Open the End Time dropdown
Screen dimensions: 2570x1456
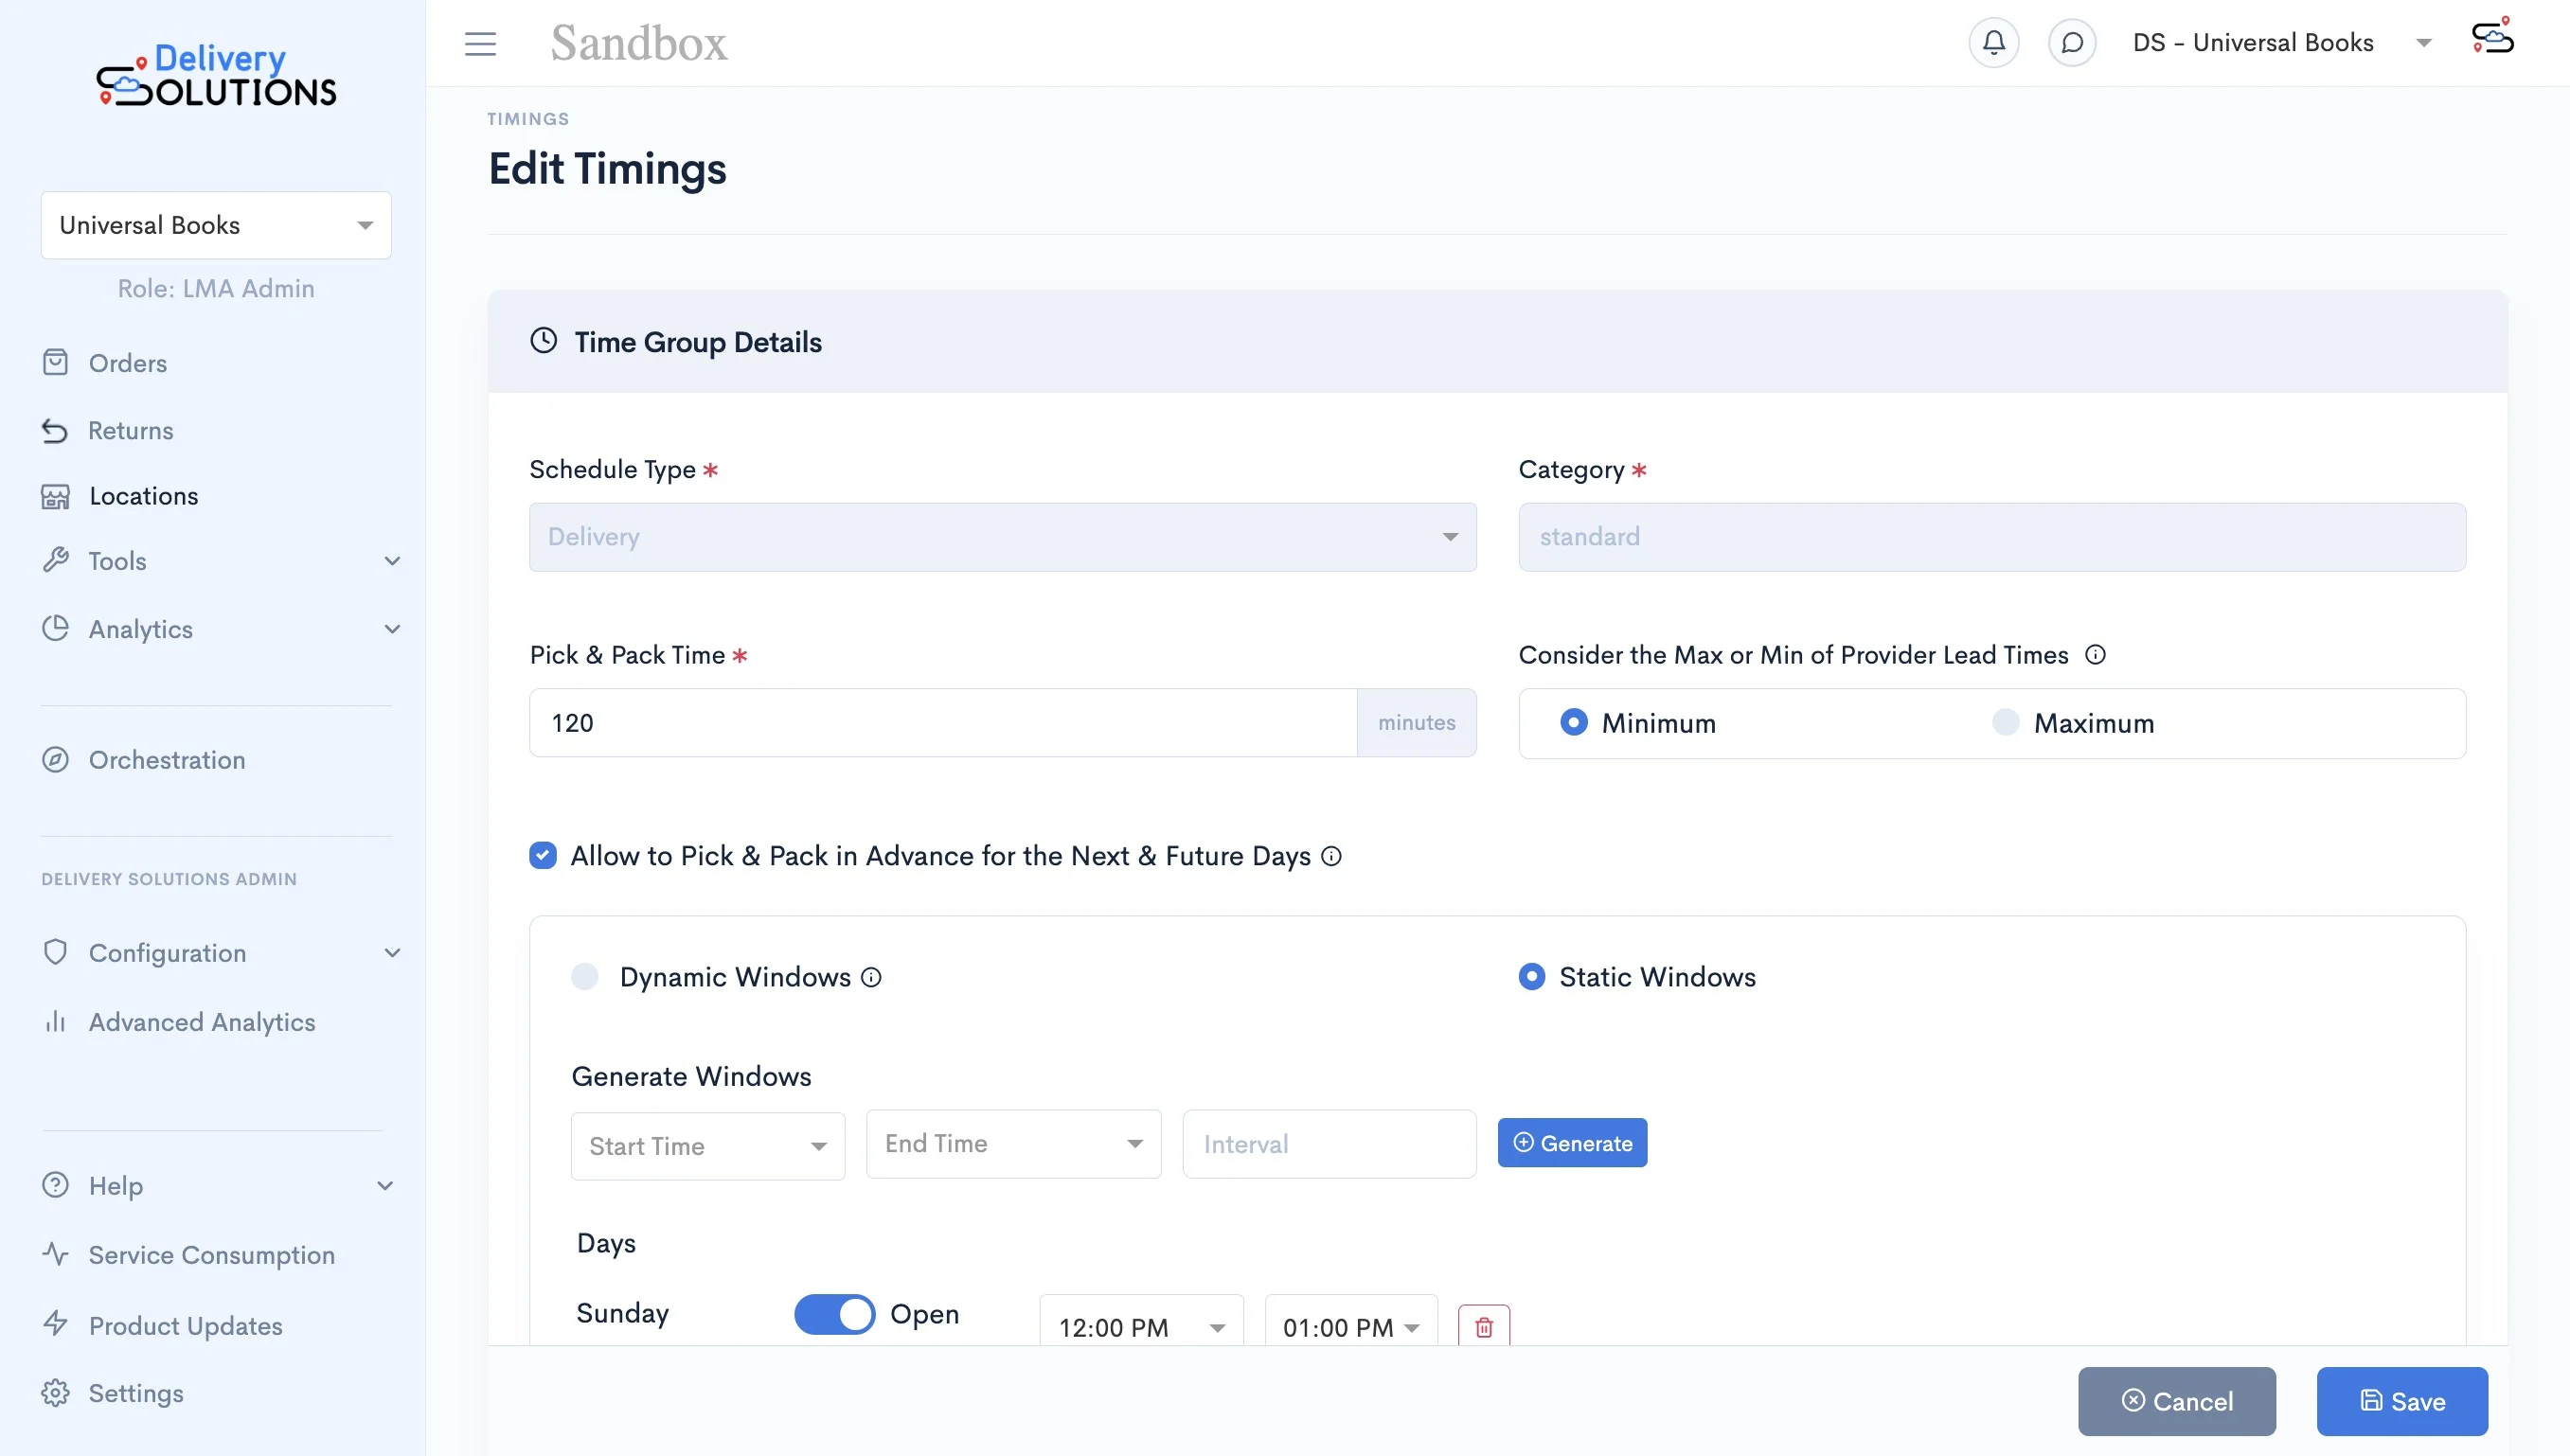pyautogui.click(x=1014, y=1144)
